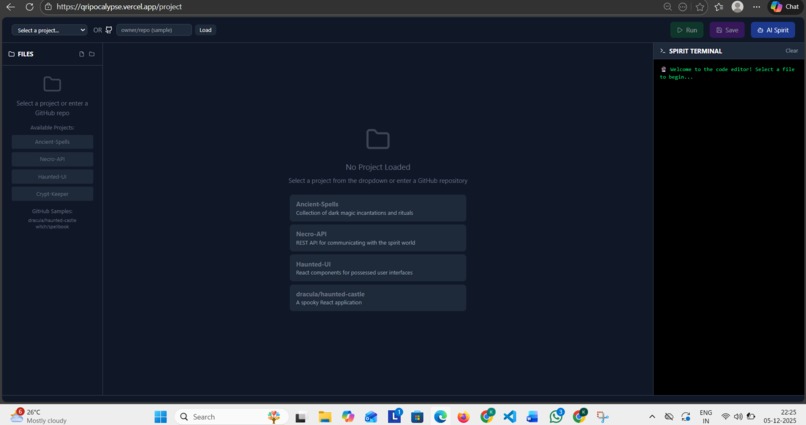The image size is (806, 425).
Task: Click the folder icon beside FILES header
Action: tap(11, 54)
